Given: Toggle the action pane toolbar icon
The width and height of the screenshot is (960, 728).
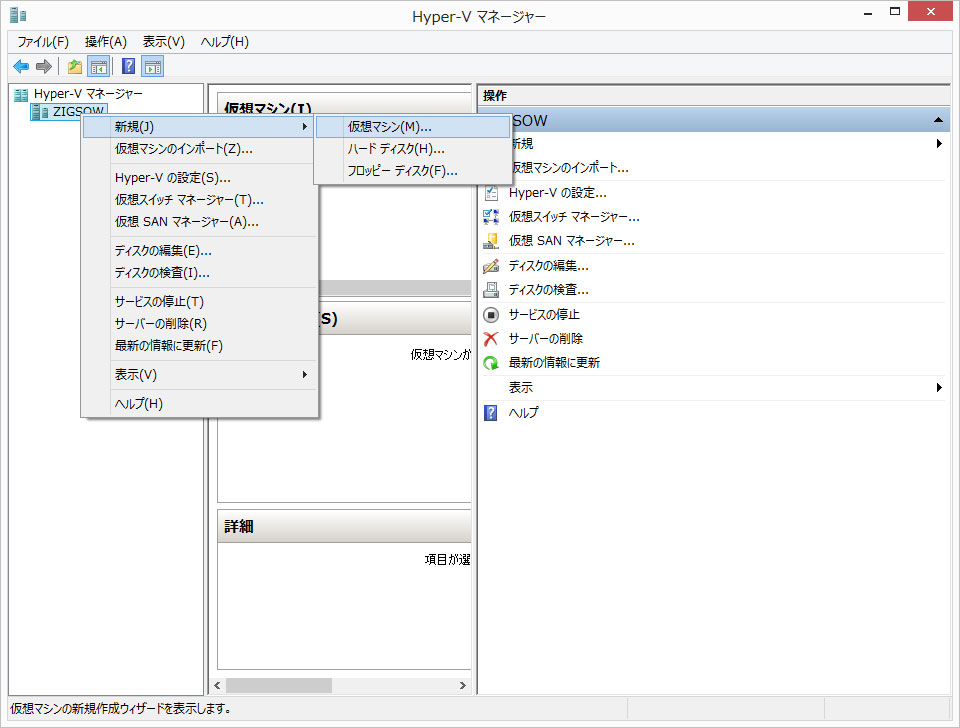Looking at the screenshot, I should [x=152, y=66].
